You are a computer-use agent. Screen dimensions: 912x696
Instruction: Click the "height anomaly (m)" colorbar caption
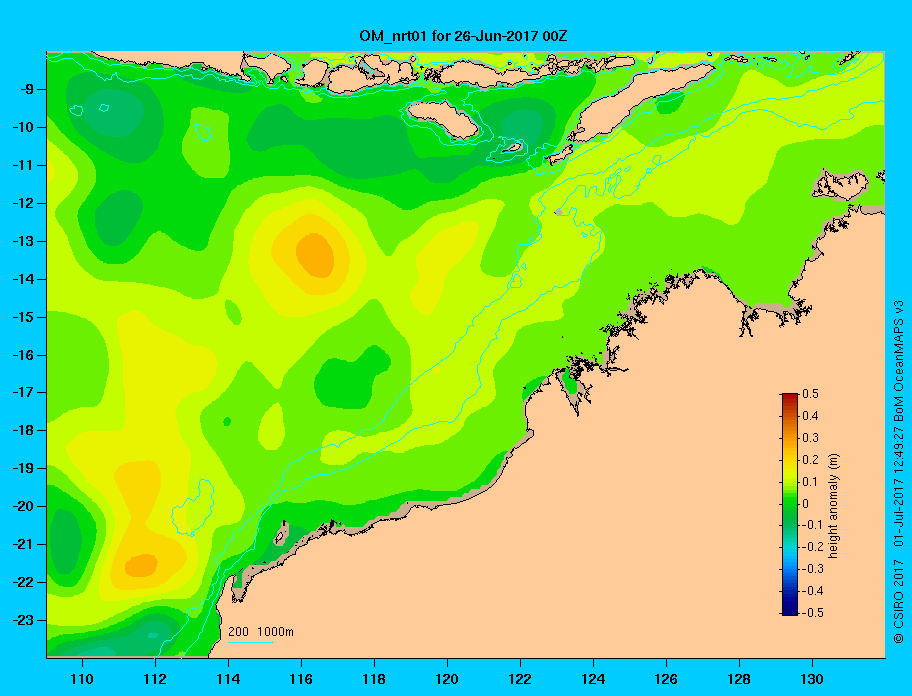(834, 504)
